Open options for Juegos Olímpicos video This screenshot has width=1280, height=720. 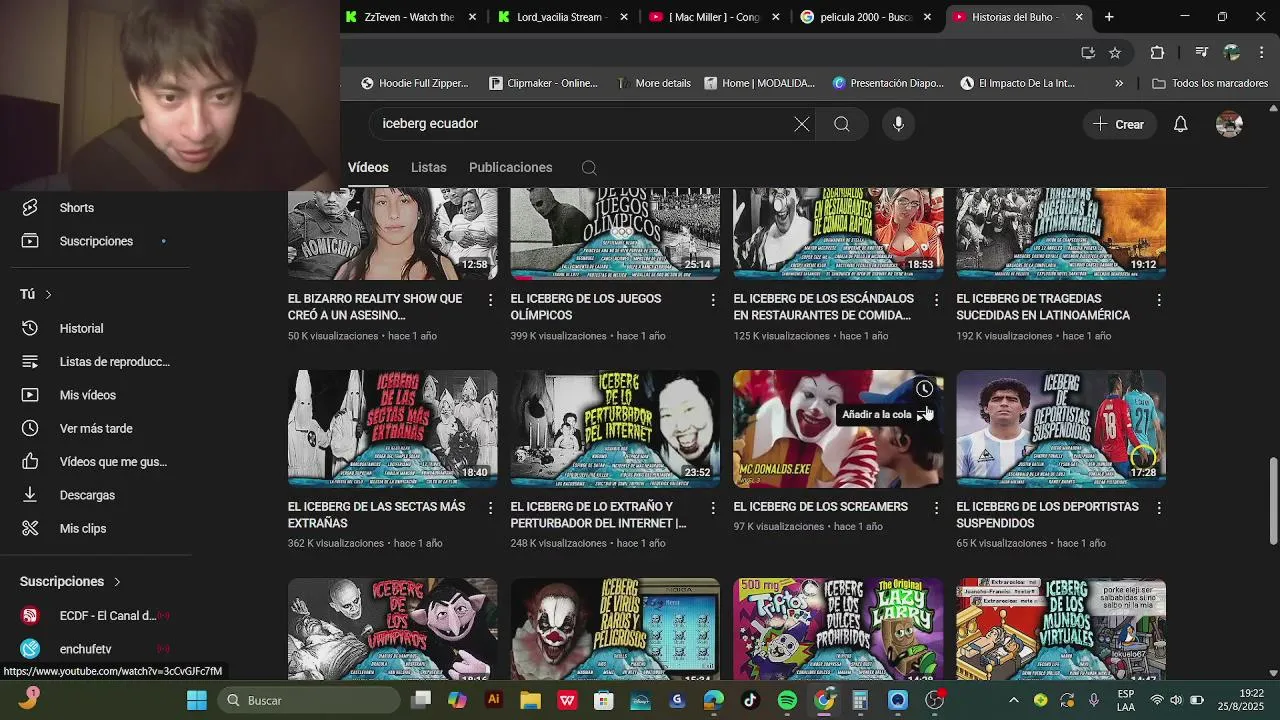(713, 300)
